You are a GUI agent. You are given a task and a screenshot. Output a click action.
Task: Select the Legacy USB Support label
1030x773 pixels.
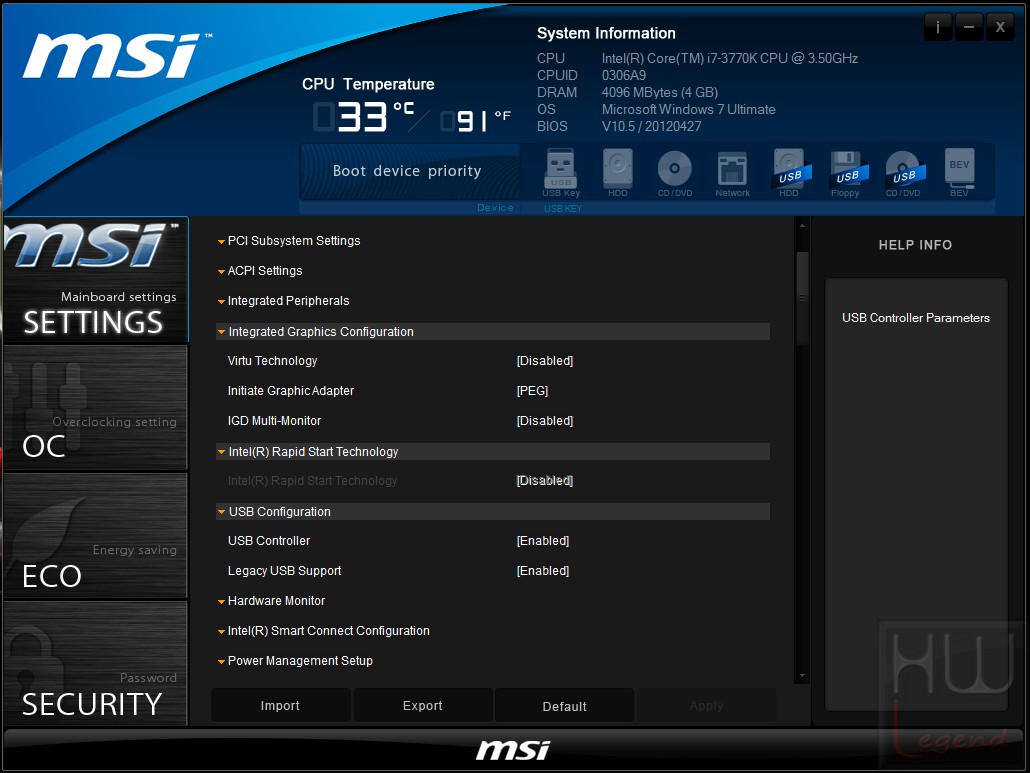pos(284,571)
